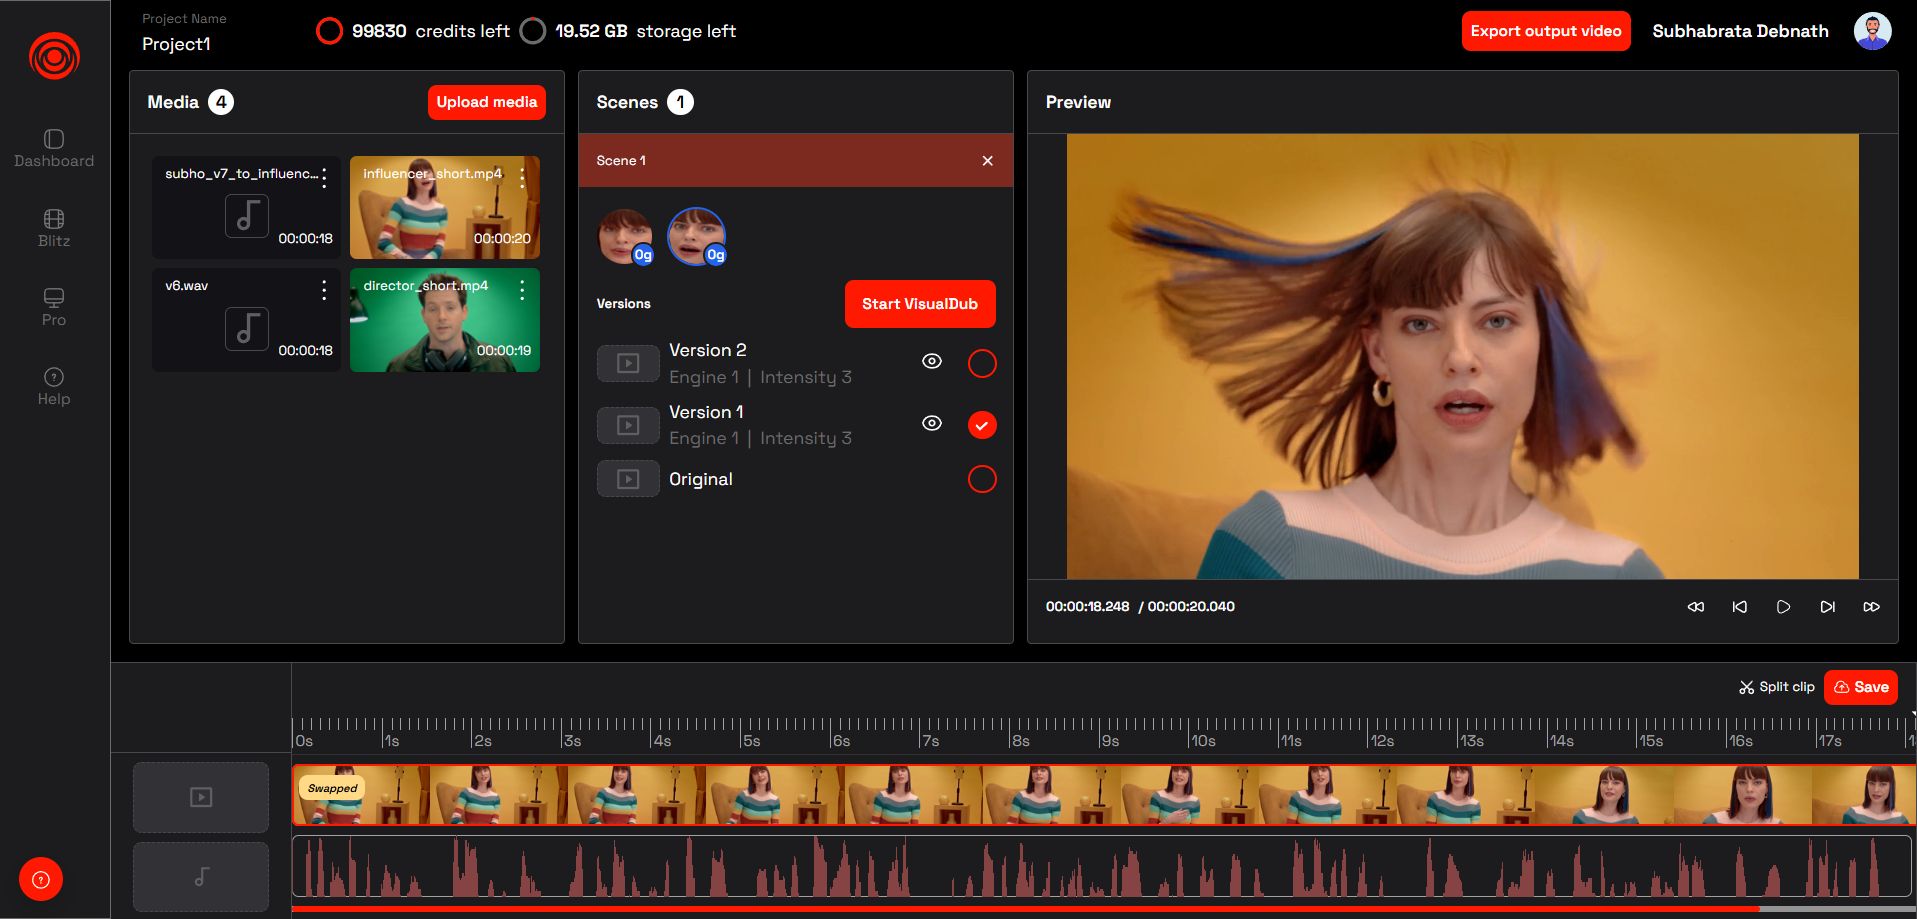Click the play button in Preview

[x=1783, y=607]
